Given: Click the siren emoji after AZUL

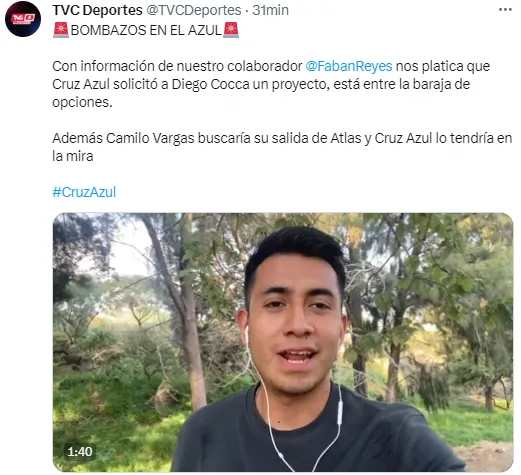Looking at the screenshot, I should point(231,30).
